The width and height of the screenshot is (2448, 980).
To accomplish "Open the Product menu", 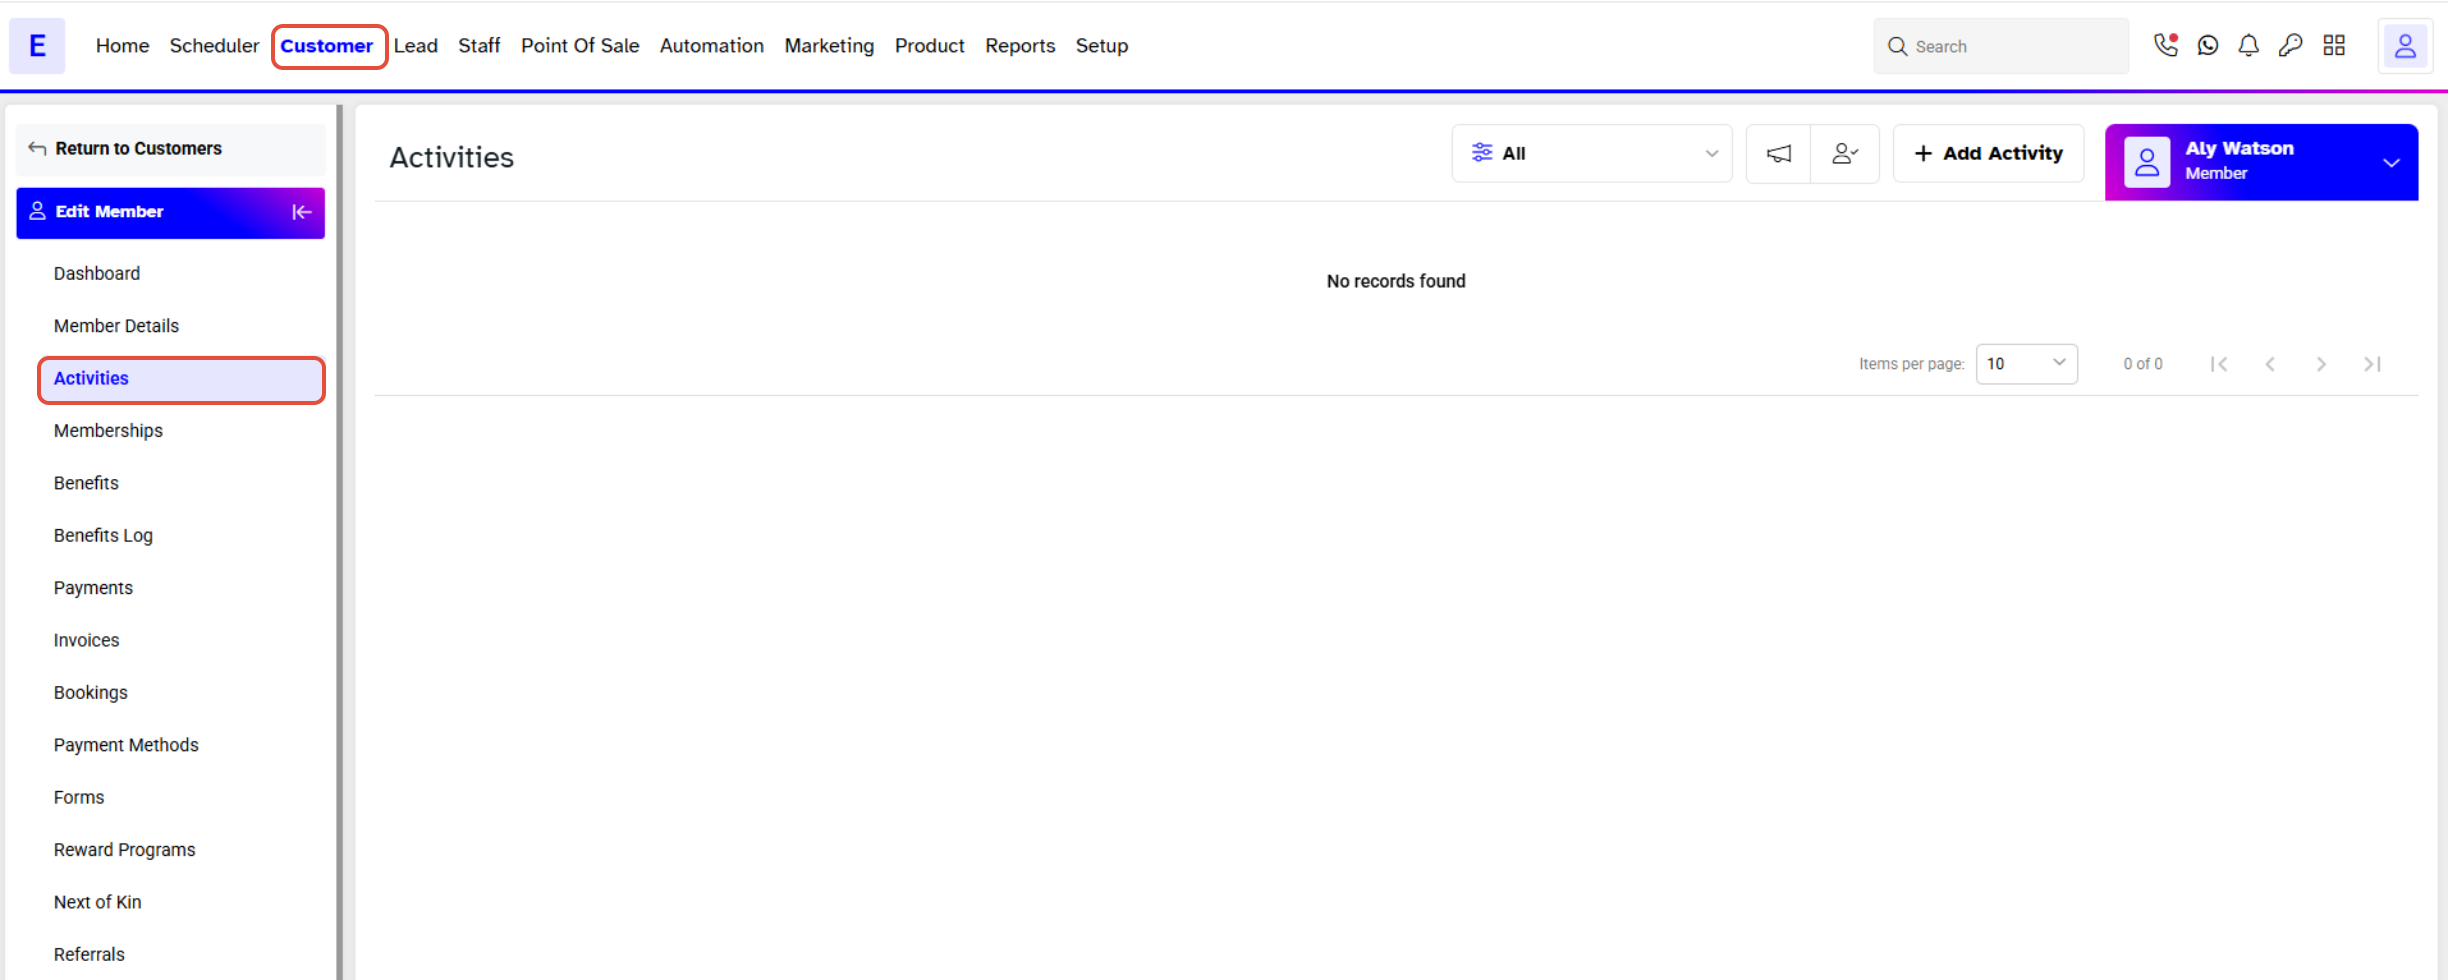I will pyautogui.click(x=930, y=46).
